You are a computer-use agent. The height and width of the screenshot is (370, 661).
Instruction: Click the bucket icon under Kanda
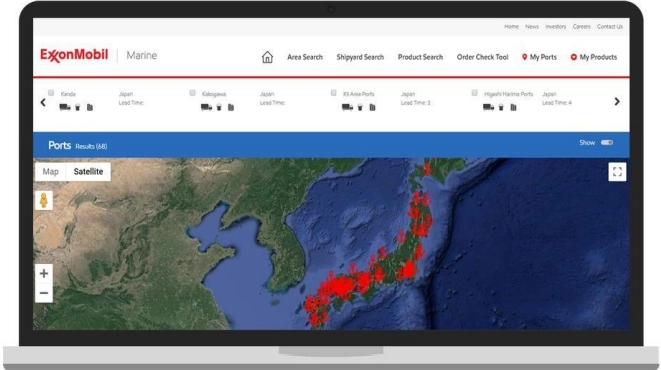coord(78,107)
